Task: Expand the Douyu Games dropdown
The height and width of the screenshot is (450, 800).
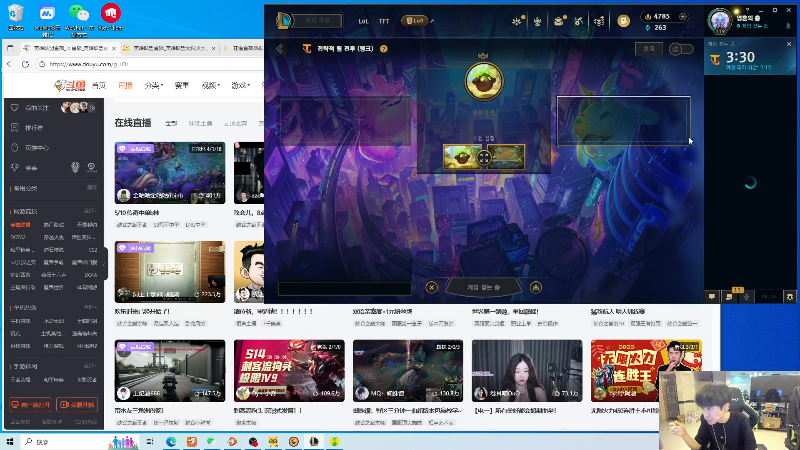Action: pos(240,85)
